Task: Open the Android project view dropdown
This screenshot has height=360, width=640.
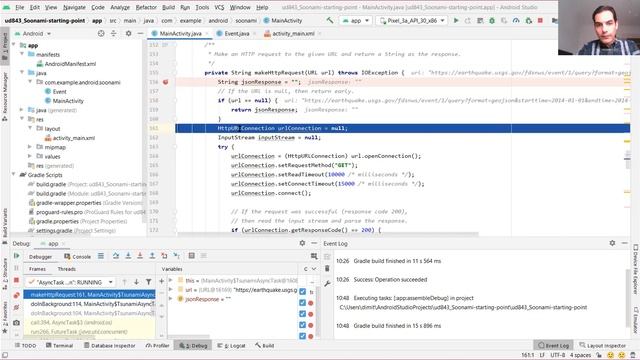Action: click(x=33, y=33)
